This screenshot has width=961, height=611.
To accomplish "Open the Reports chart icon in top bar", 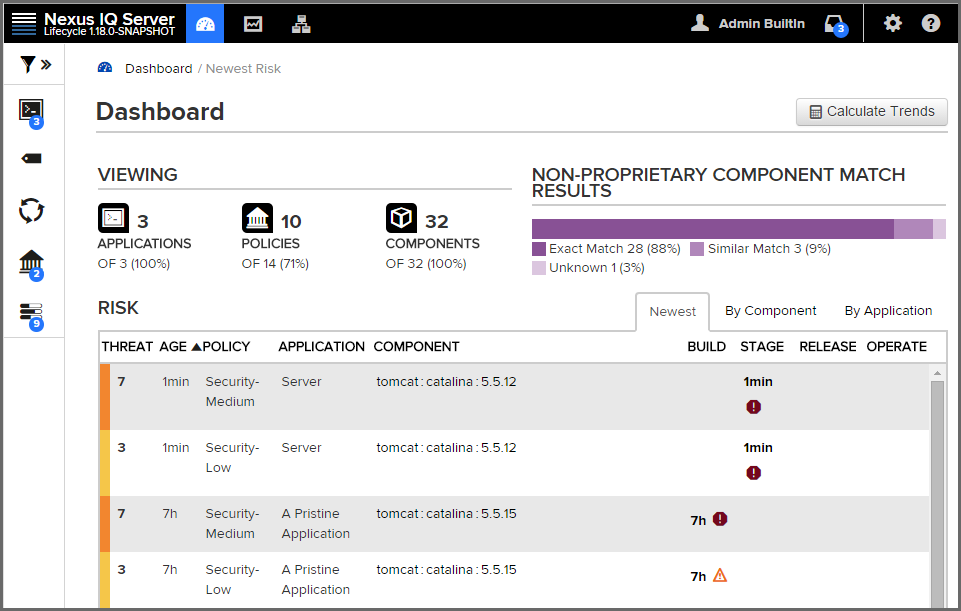I will tap(253, 24).
